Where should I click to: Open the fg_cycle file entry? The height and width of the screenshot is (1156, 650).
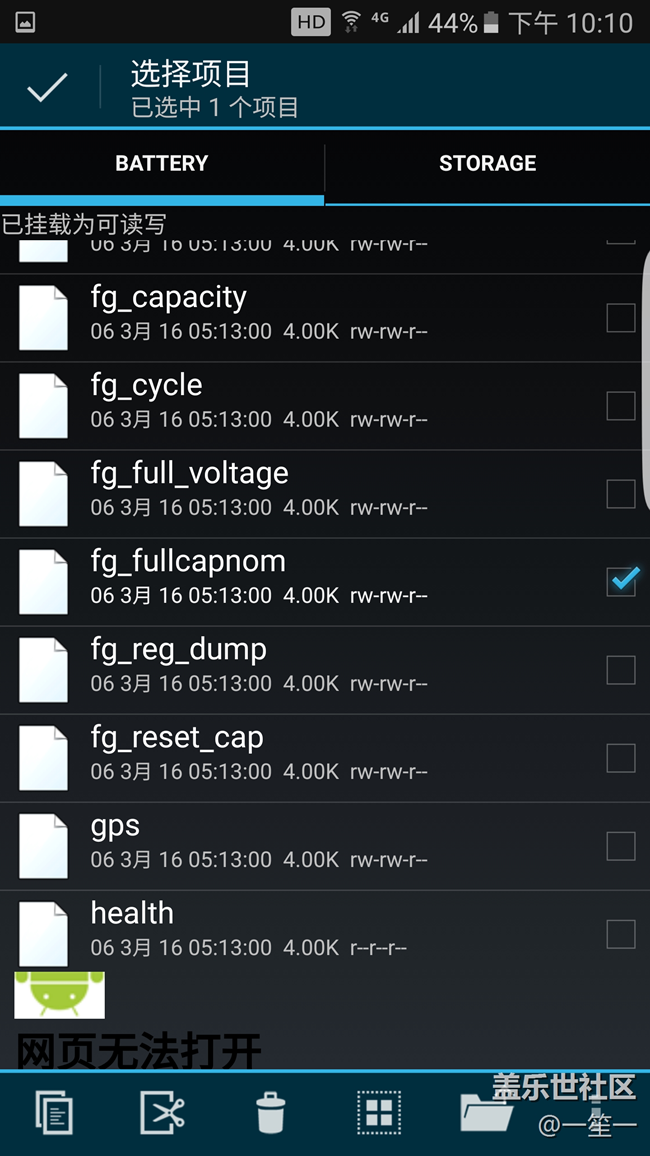(x=147, y=386)
